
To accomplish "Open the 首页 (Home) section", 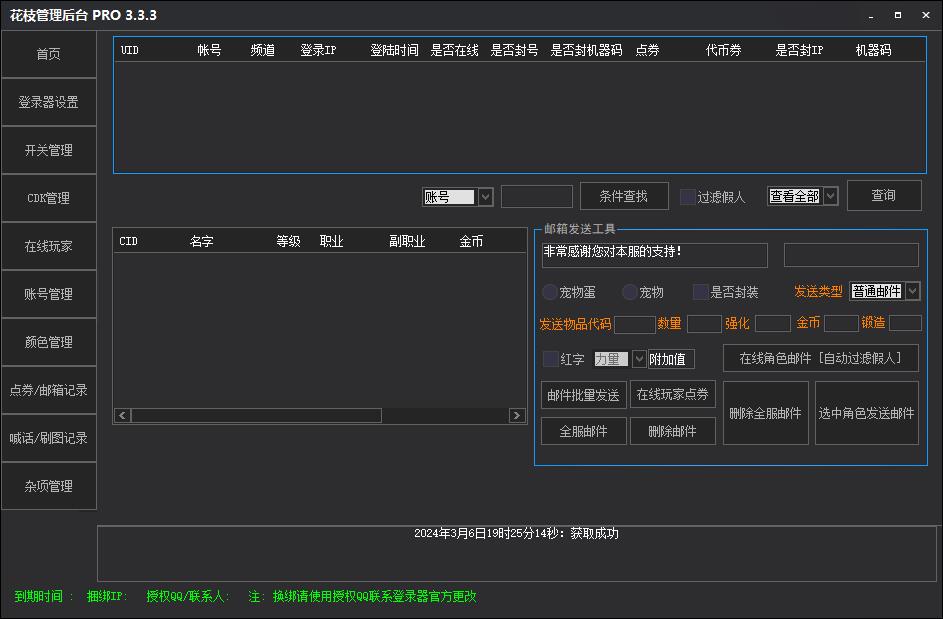I will (47, 54).
